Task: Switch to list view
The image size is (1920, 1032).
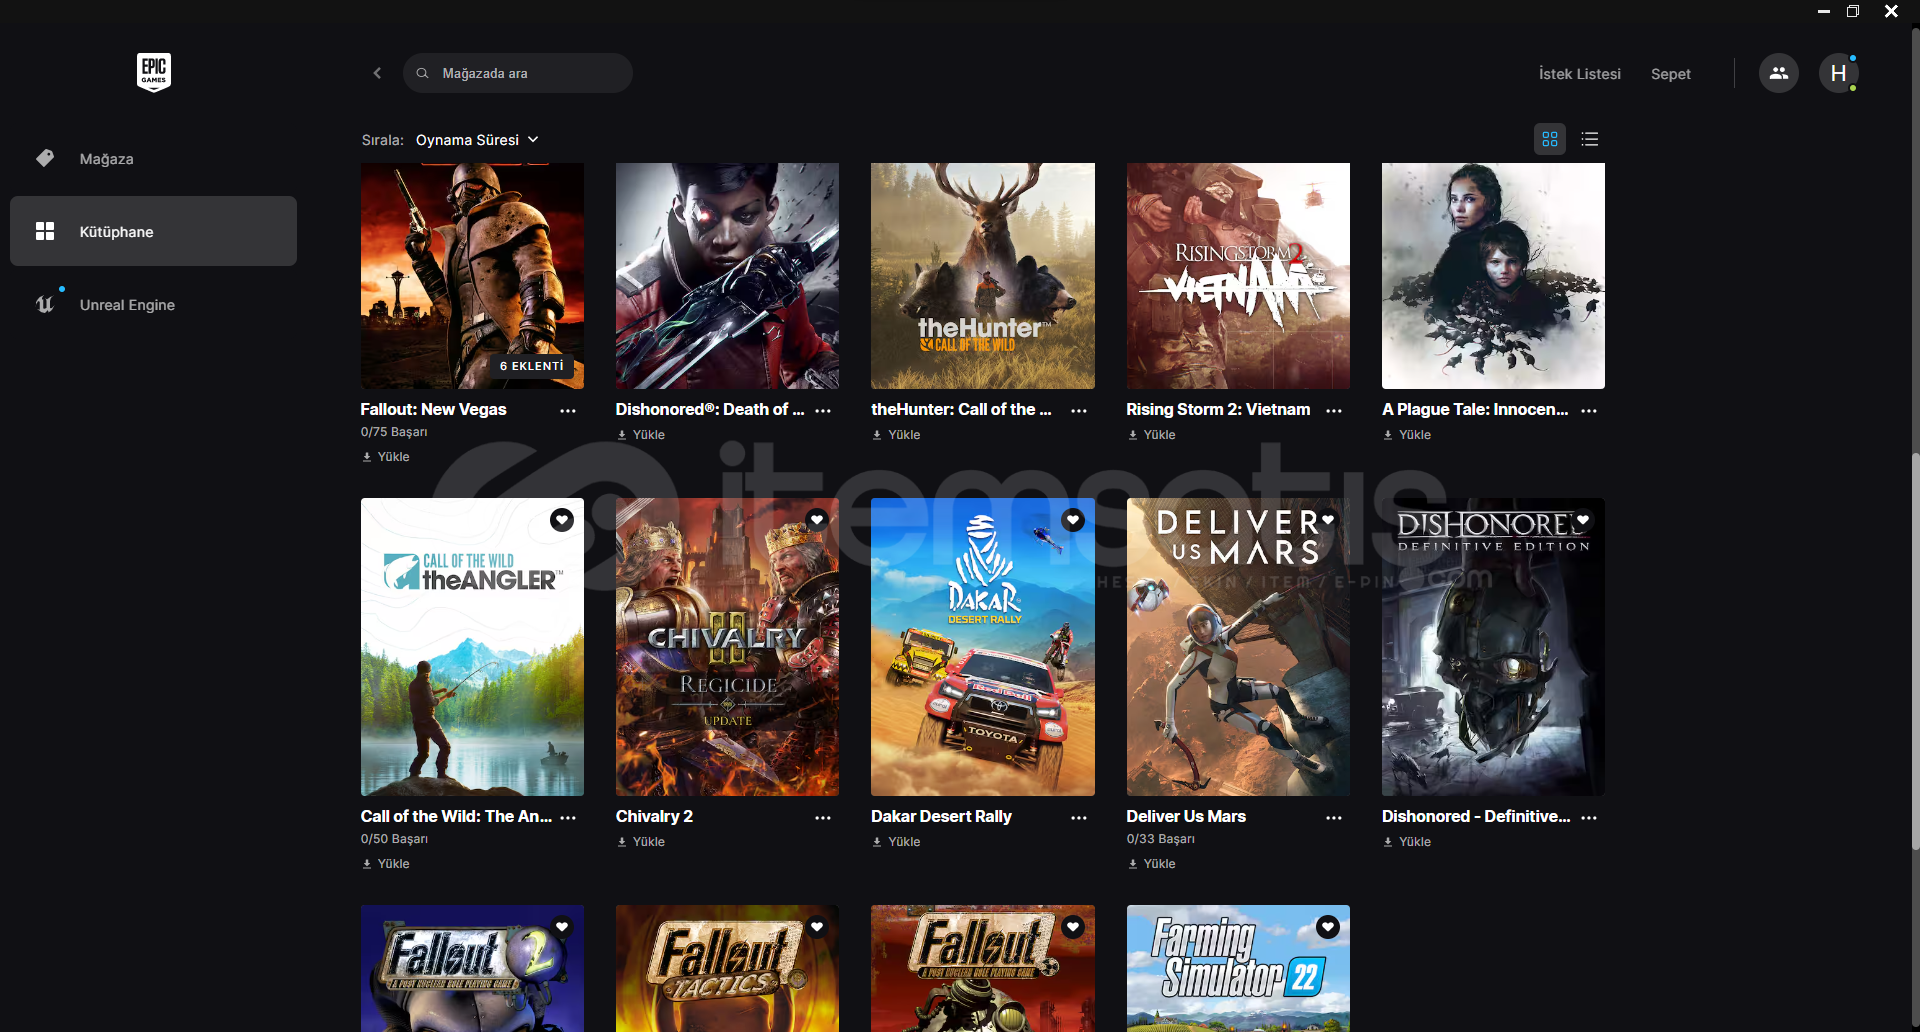Action: tap(1590, 139)
